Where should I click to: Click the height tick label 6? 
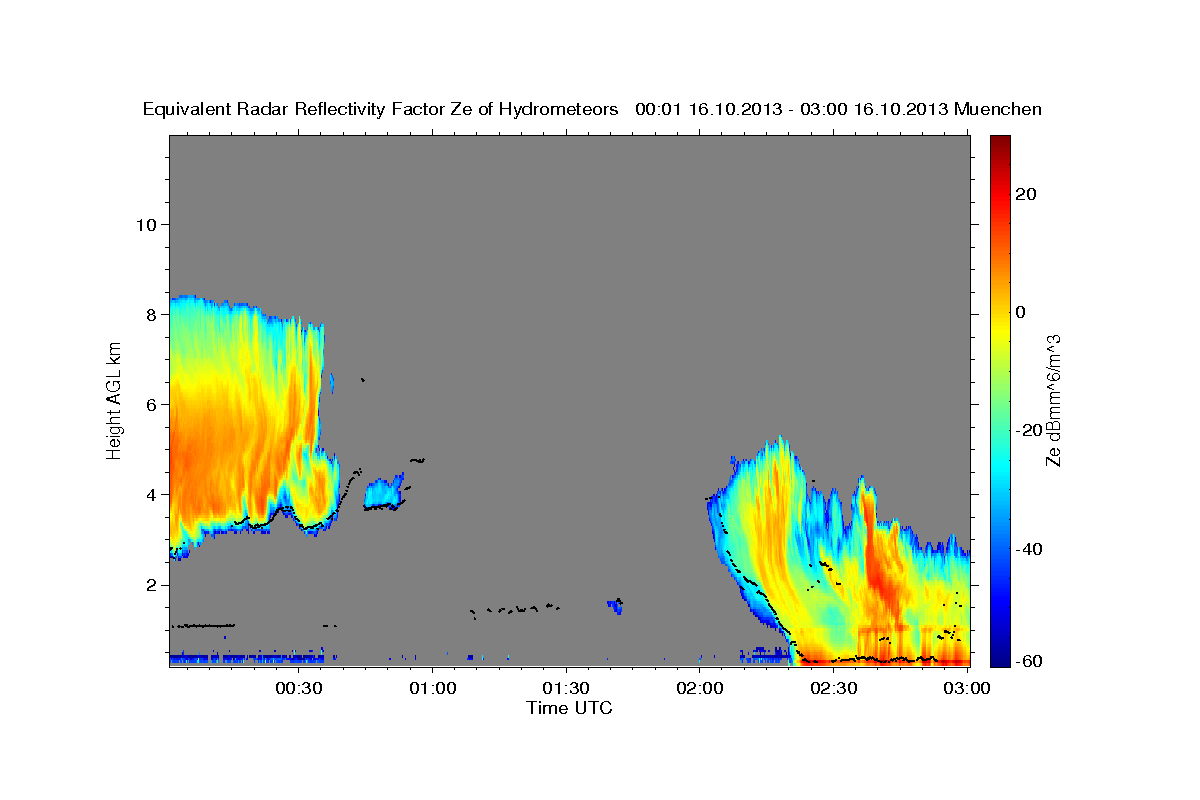(150, 404)
